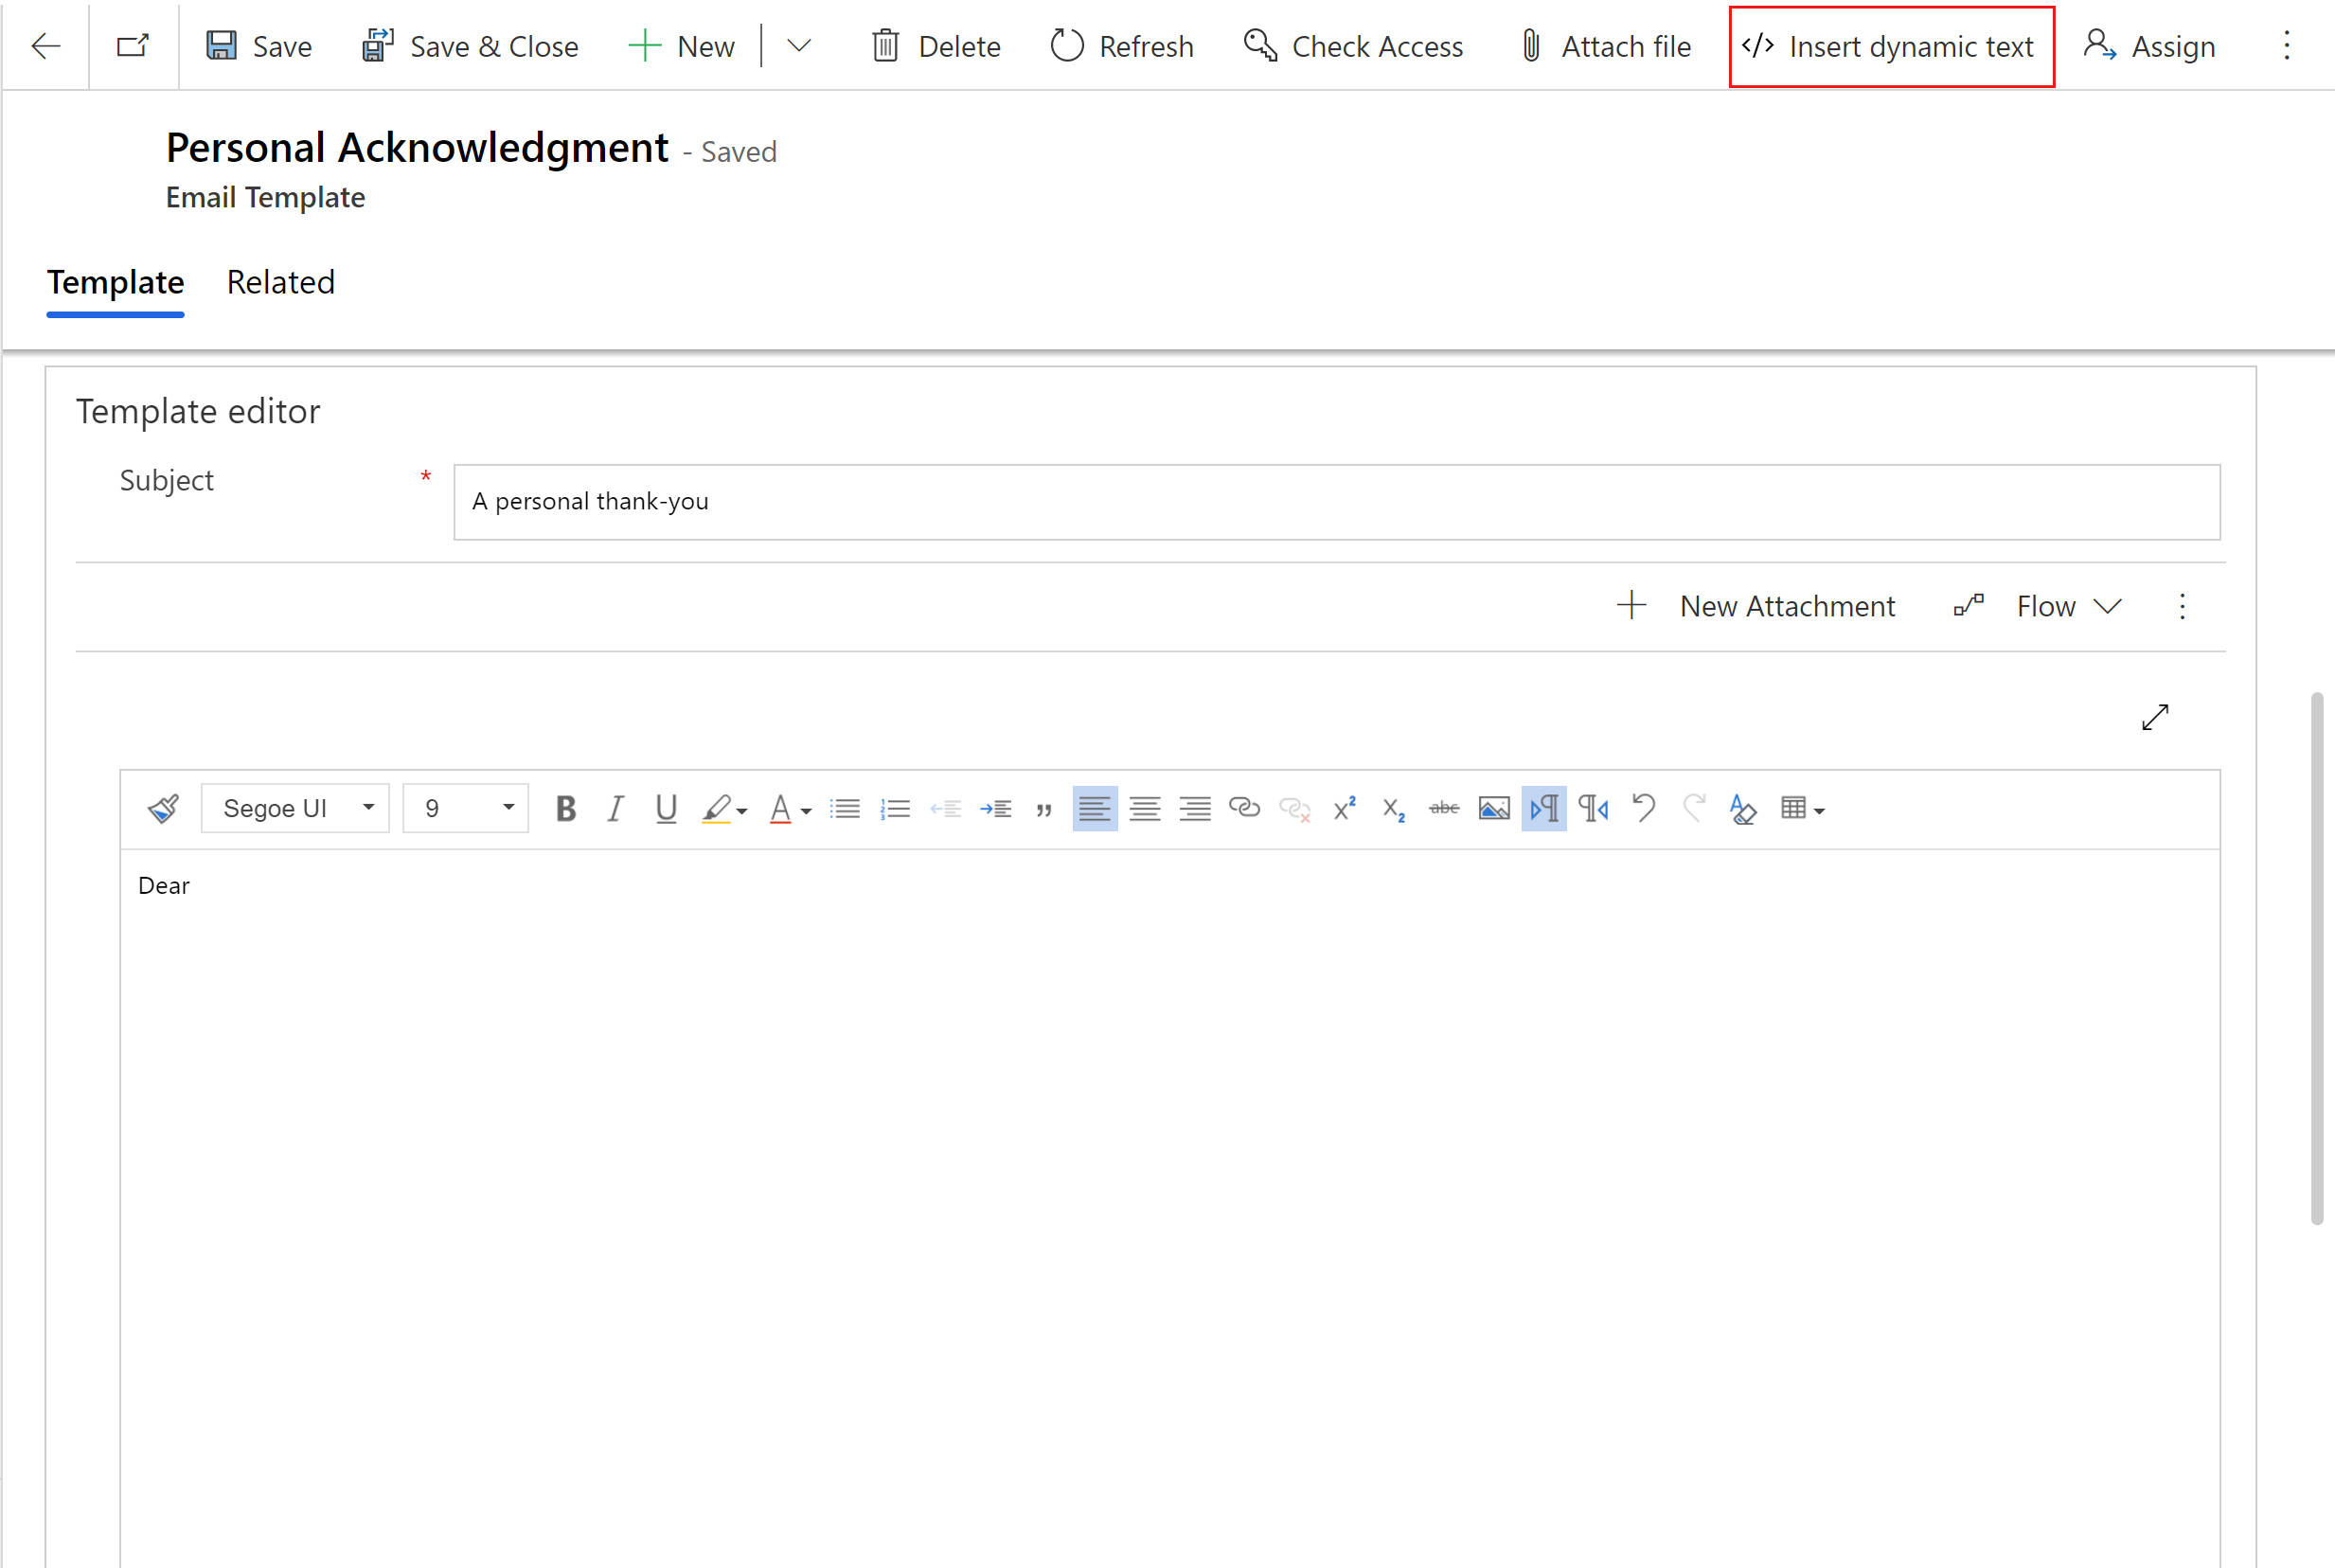Switch to the Template tab
This screenshot has width=2335, height=1568.
click(114, 282)
